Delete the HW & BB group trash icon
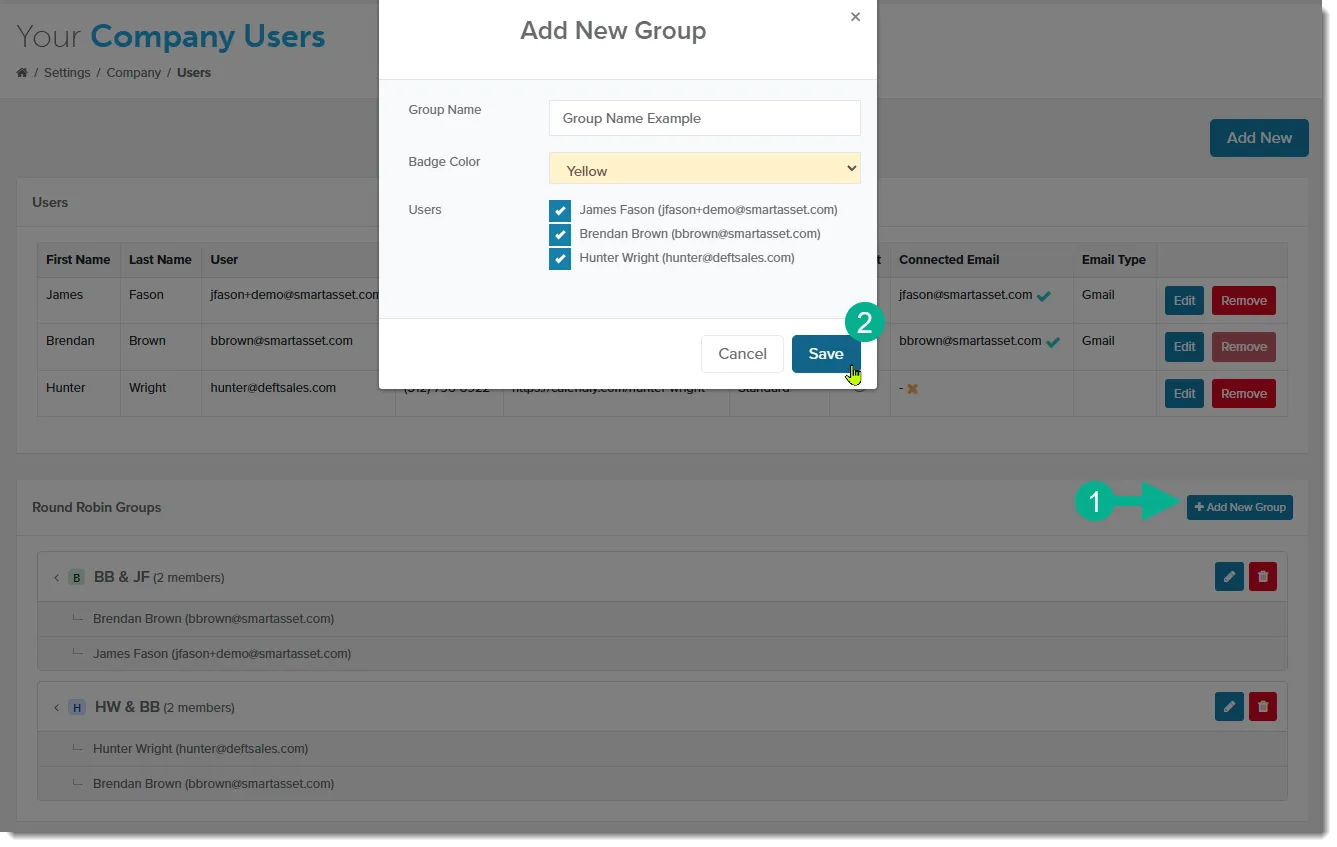Screen dimensions: 1337x847 tap(1263, 707)
